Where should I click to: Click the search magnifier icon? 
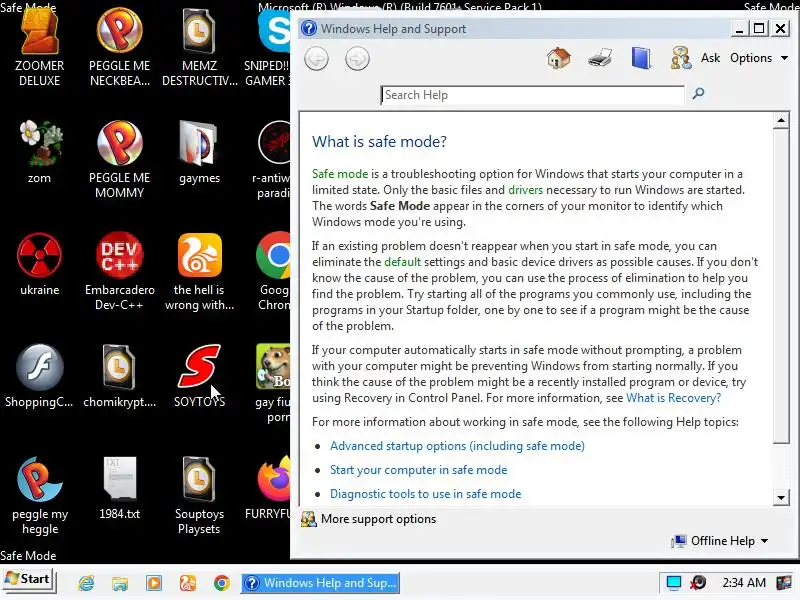(x=698, y=93)
